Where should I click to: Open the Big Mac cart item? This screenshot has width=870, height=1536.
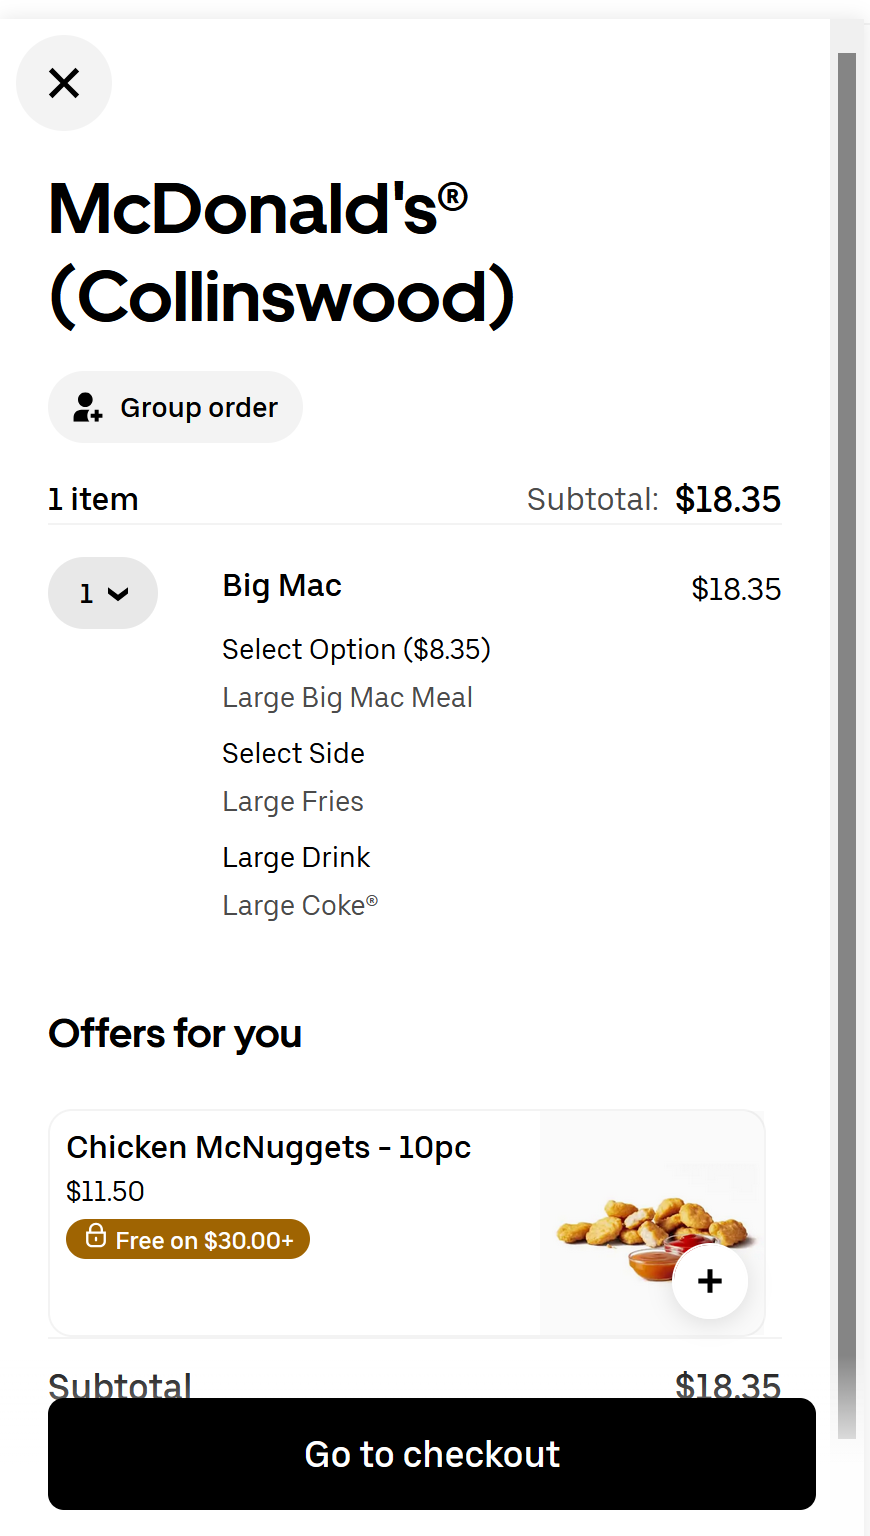coord(282,586)
